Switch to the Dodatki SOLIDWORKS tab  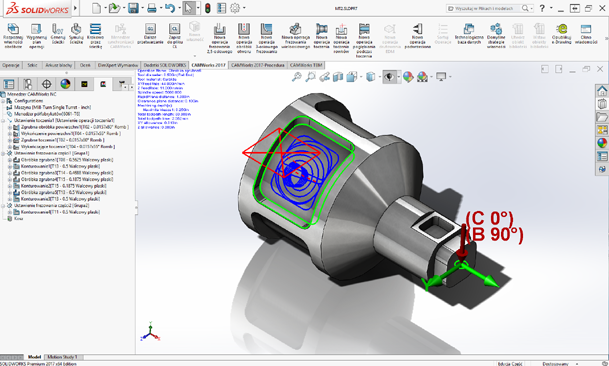(165, 65)
